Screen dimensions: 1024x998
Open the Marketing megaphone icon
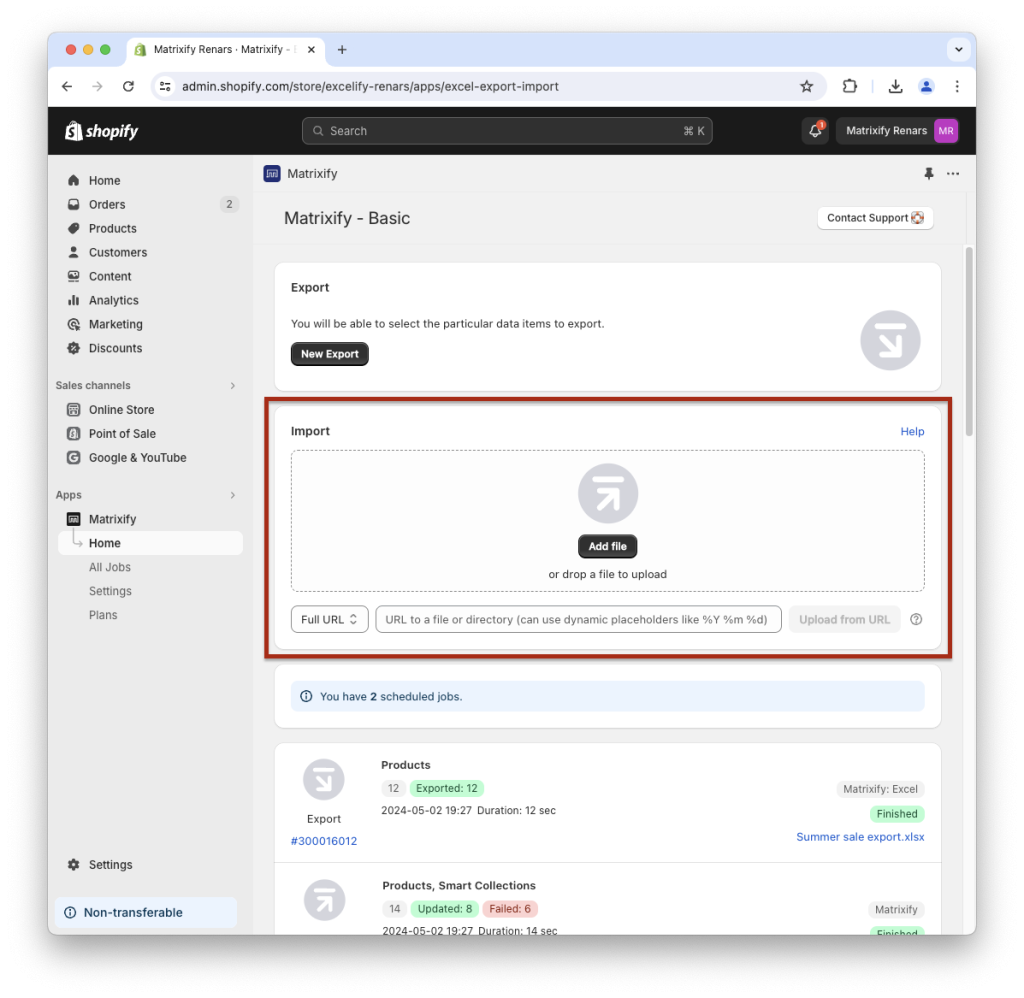point(71,324)
